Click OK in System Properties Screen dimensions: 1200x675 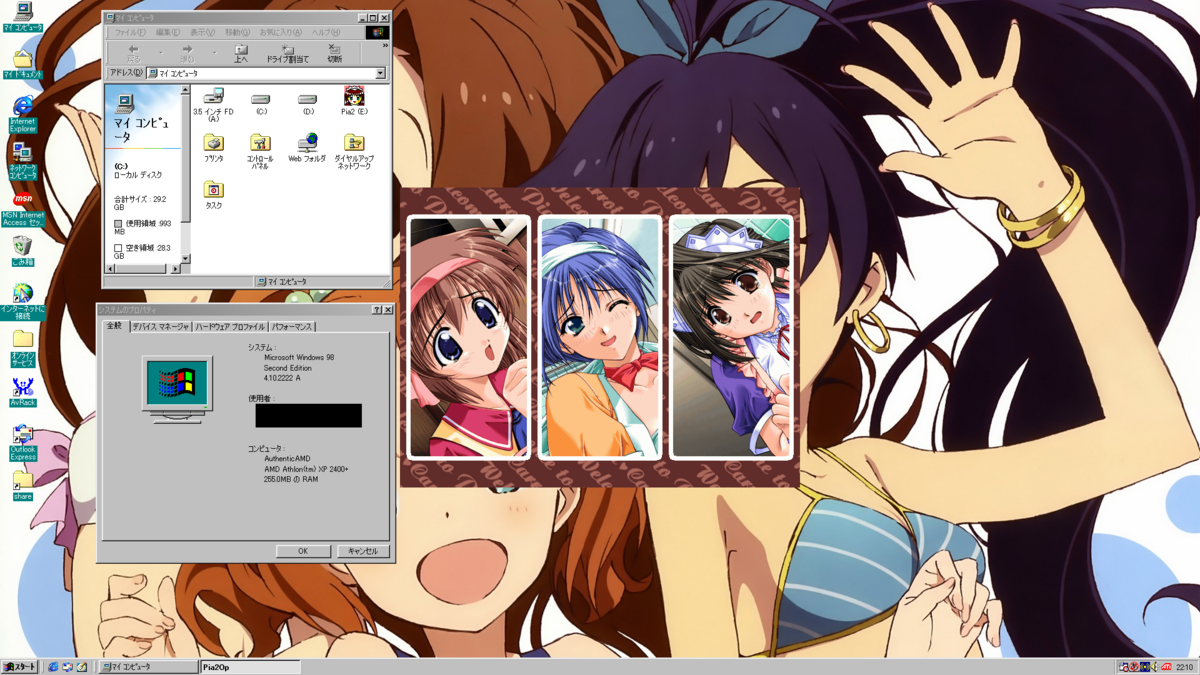(303, 551)
